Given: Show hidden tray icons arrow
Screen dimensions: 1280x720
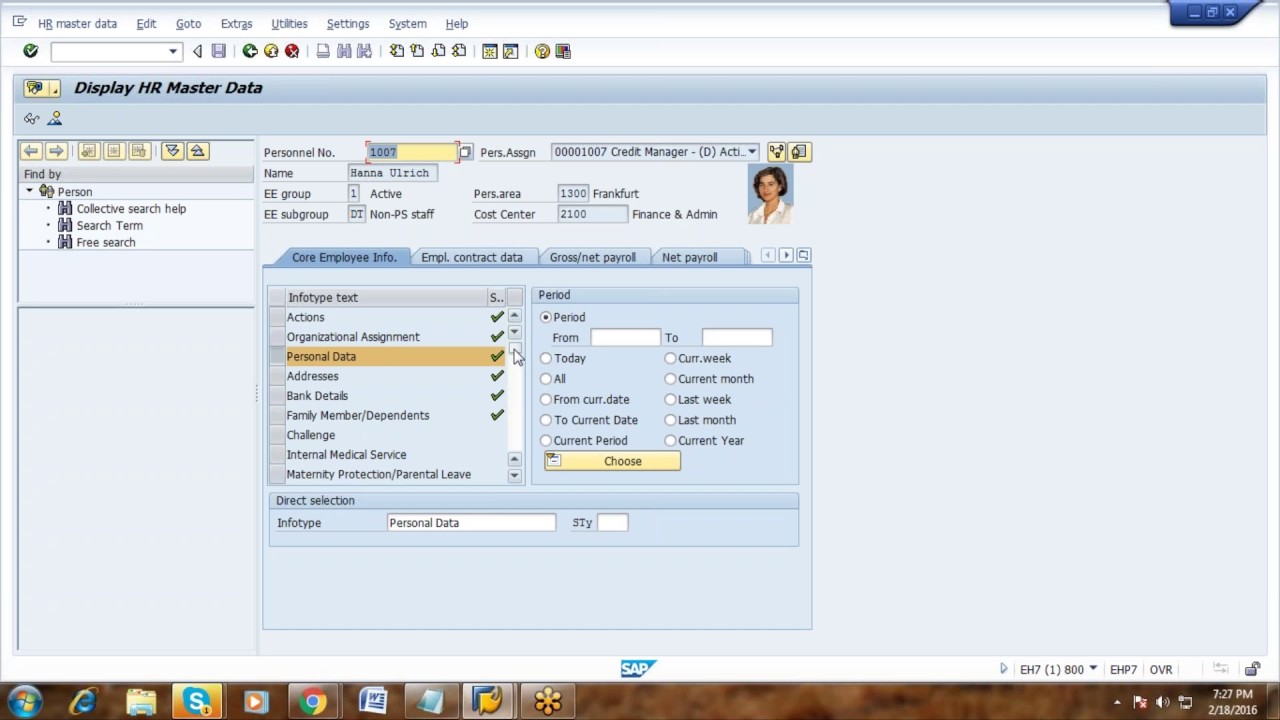Looking at the screenshot, I should (x=1117, y=702).
